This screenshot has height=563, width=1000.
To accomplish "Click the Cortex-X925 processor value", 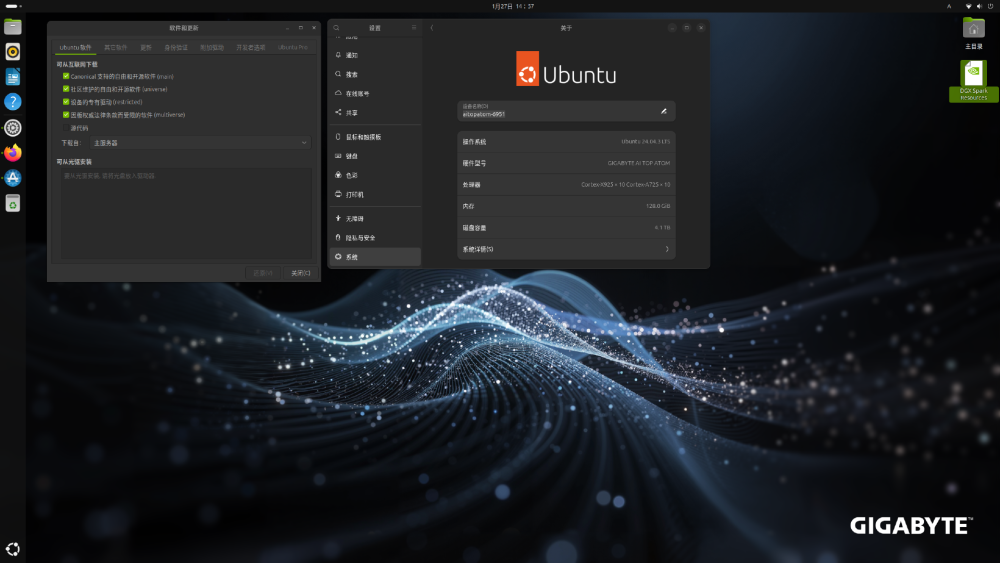I will 626,185.
